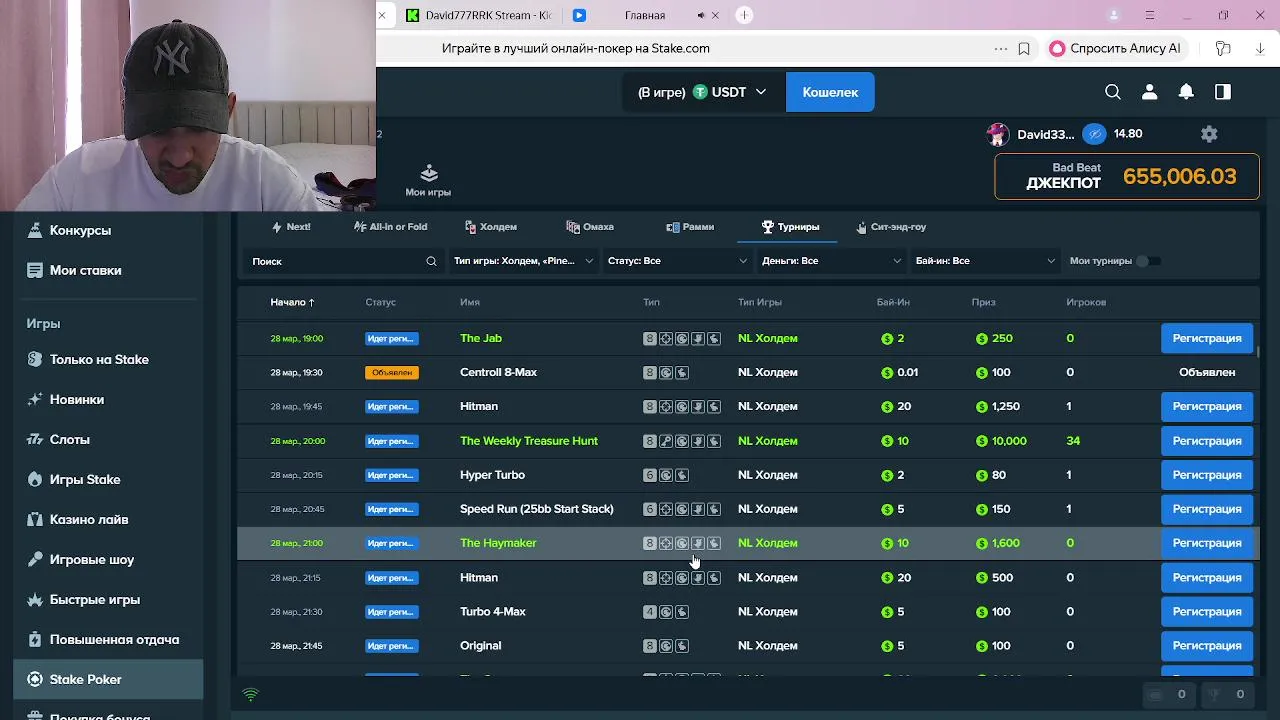Image resolution: width=1280 pixels, height=720 pixels.
Task: Click the Игры Stake sidebar icon
Action: point(35,480)
